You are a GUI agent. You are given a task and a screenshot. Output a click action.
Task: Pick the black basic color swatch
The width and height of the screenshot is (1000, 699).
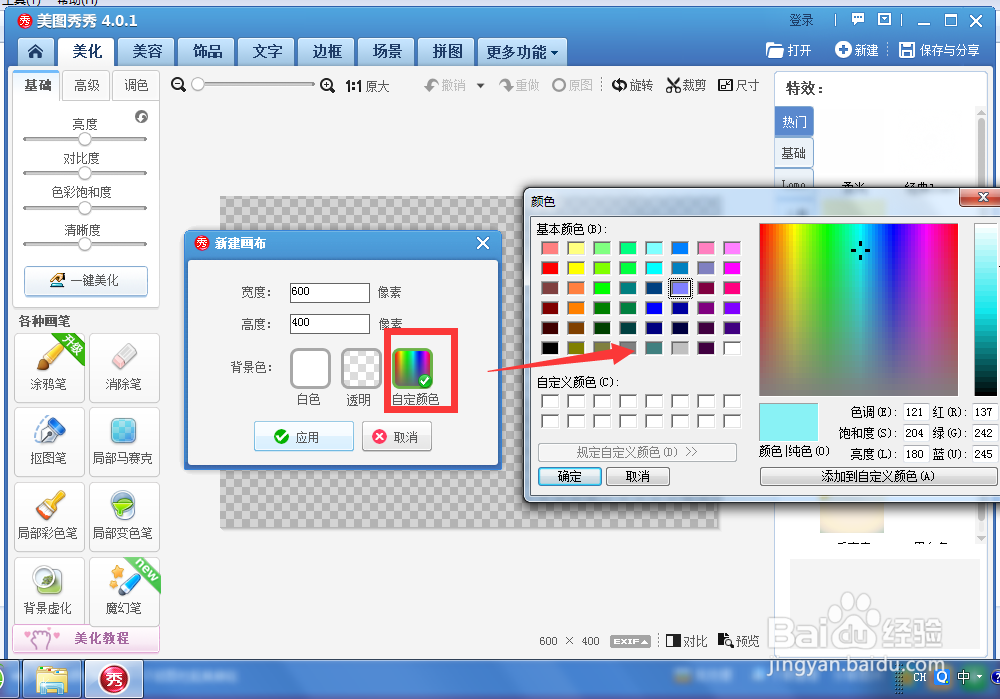click(550, 348)
